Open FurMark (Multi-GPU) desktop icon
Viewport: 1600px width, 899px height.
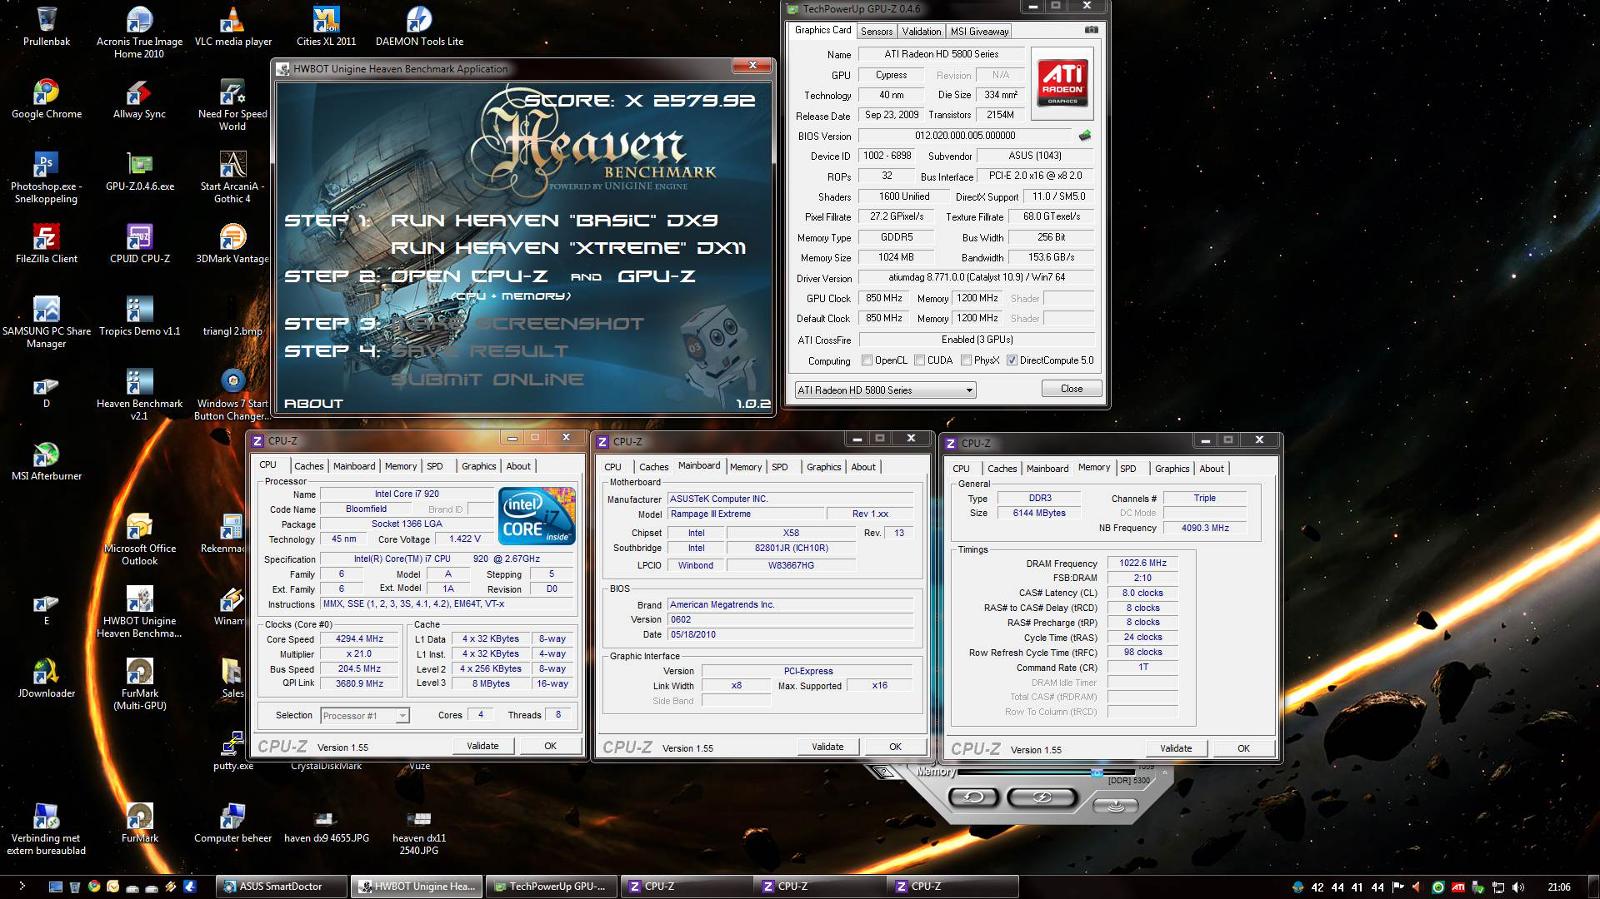pos(139,684)
